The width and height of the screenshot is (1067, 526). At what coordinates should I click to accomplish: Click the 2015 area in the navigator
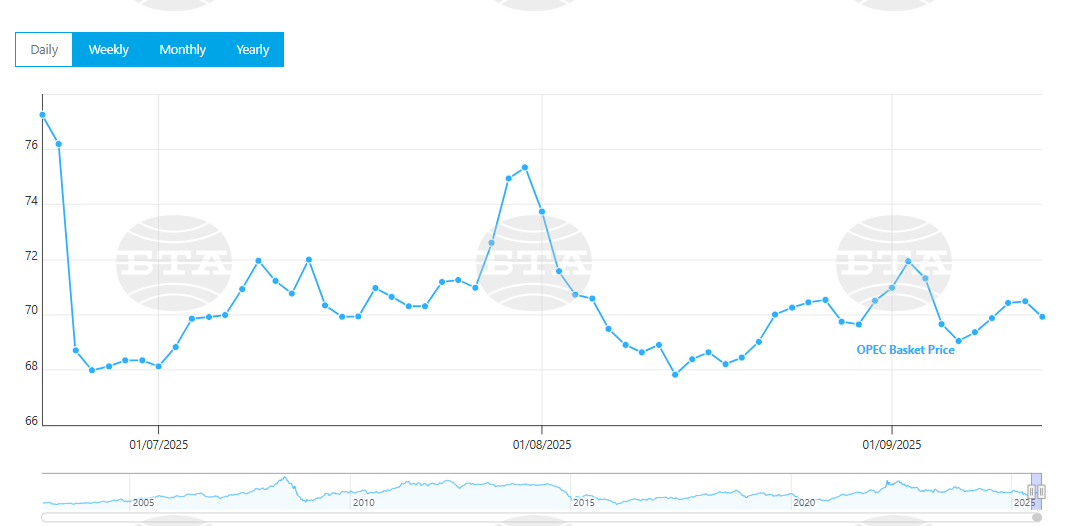[x=583, y=501]
